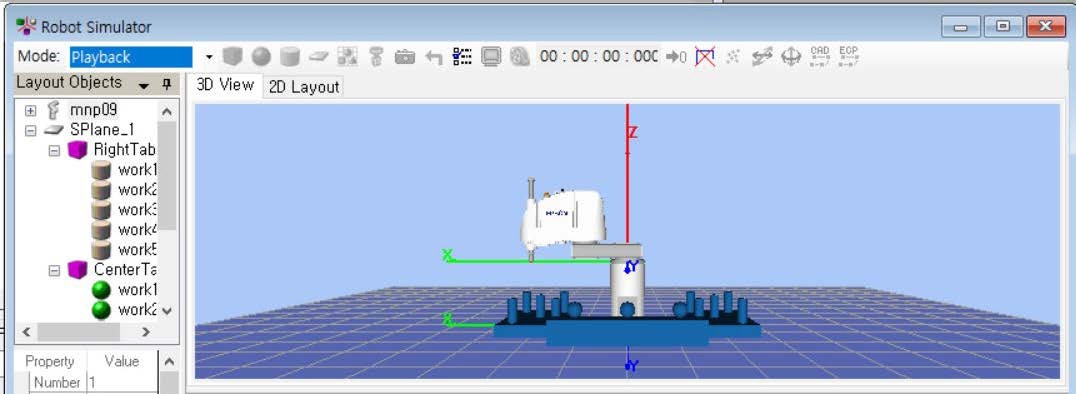This screenshot has width=1076, height=394.
Task: Select work3 under RightTable in tree
Action: point(137,209)
